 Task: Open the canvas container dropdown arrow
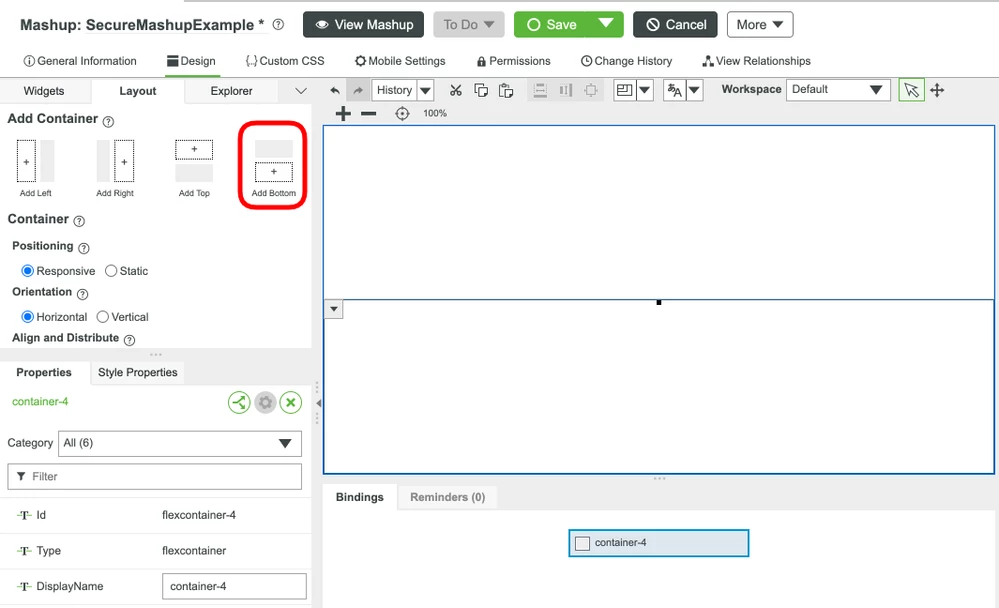coord(334,309)
